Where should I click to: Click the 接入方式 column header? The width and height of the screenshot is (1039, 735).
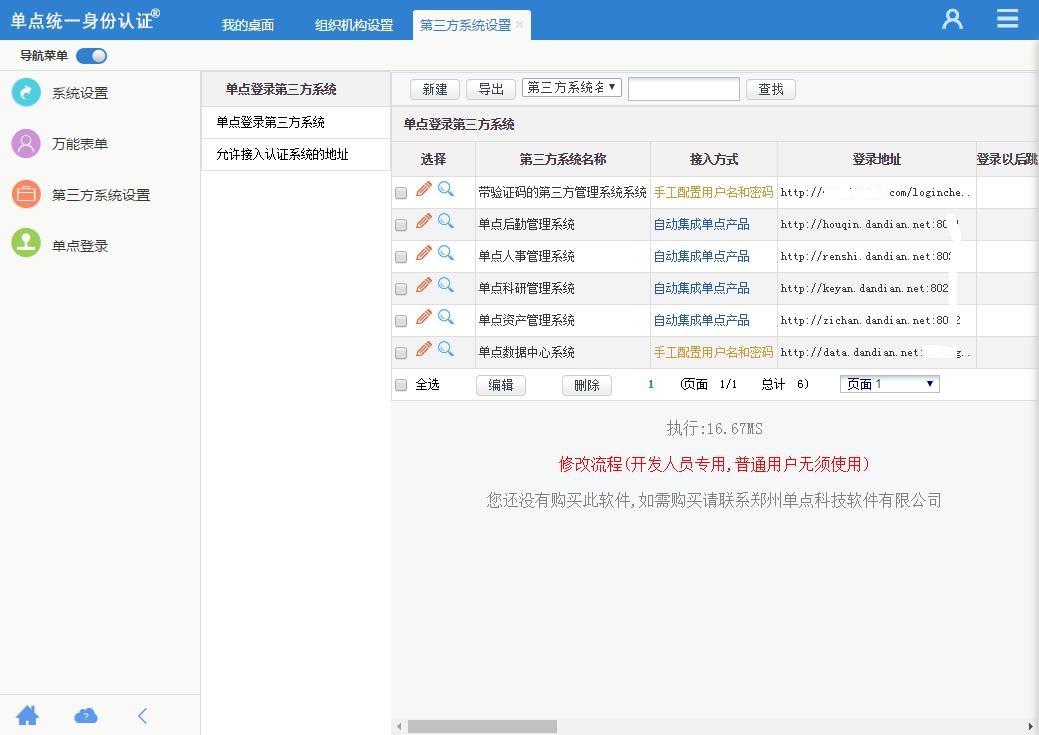coord(714,159)
